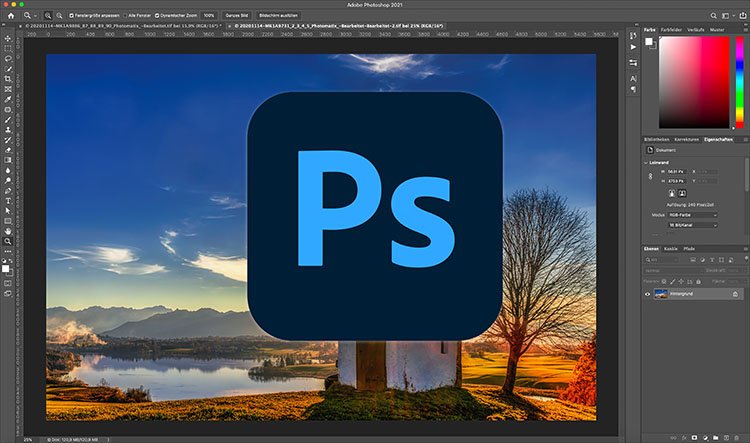Open the Zoom tool preset dropdown arrow
The height and width of the screenshot is (443, 750).
pos(35,16)
